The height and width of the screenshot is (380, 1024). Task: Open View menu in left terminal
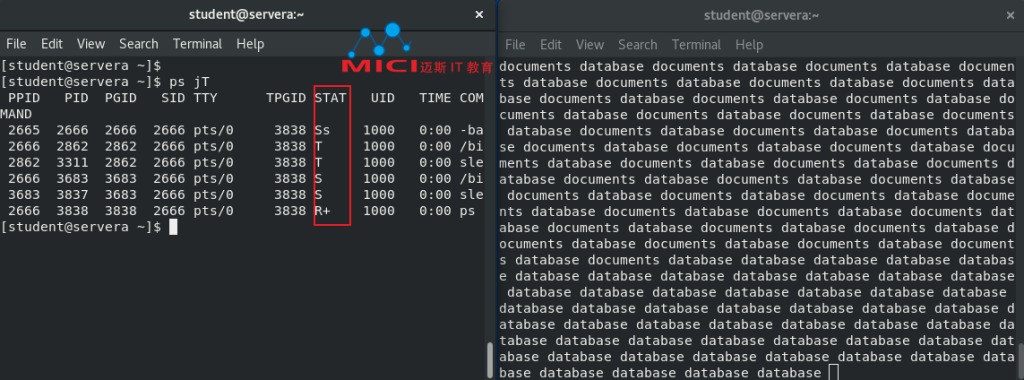91,44
